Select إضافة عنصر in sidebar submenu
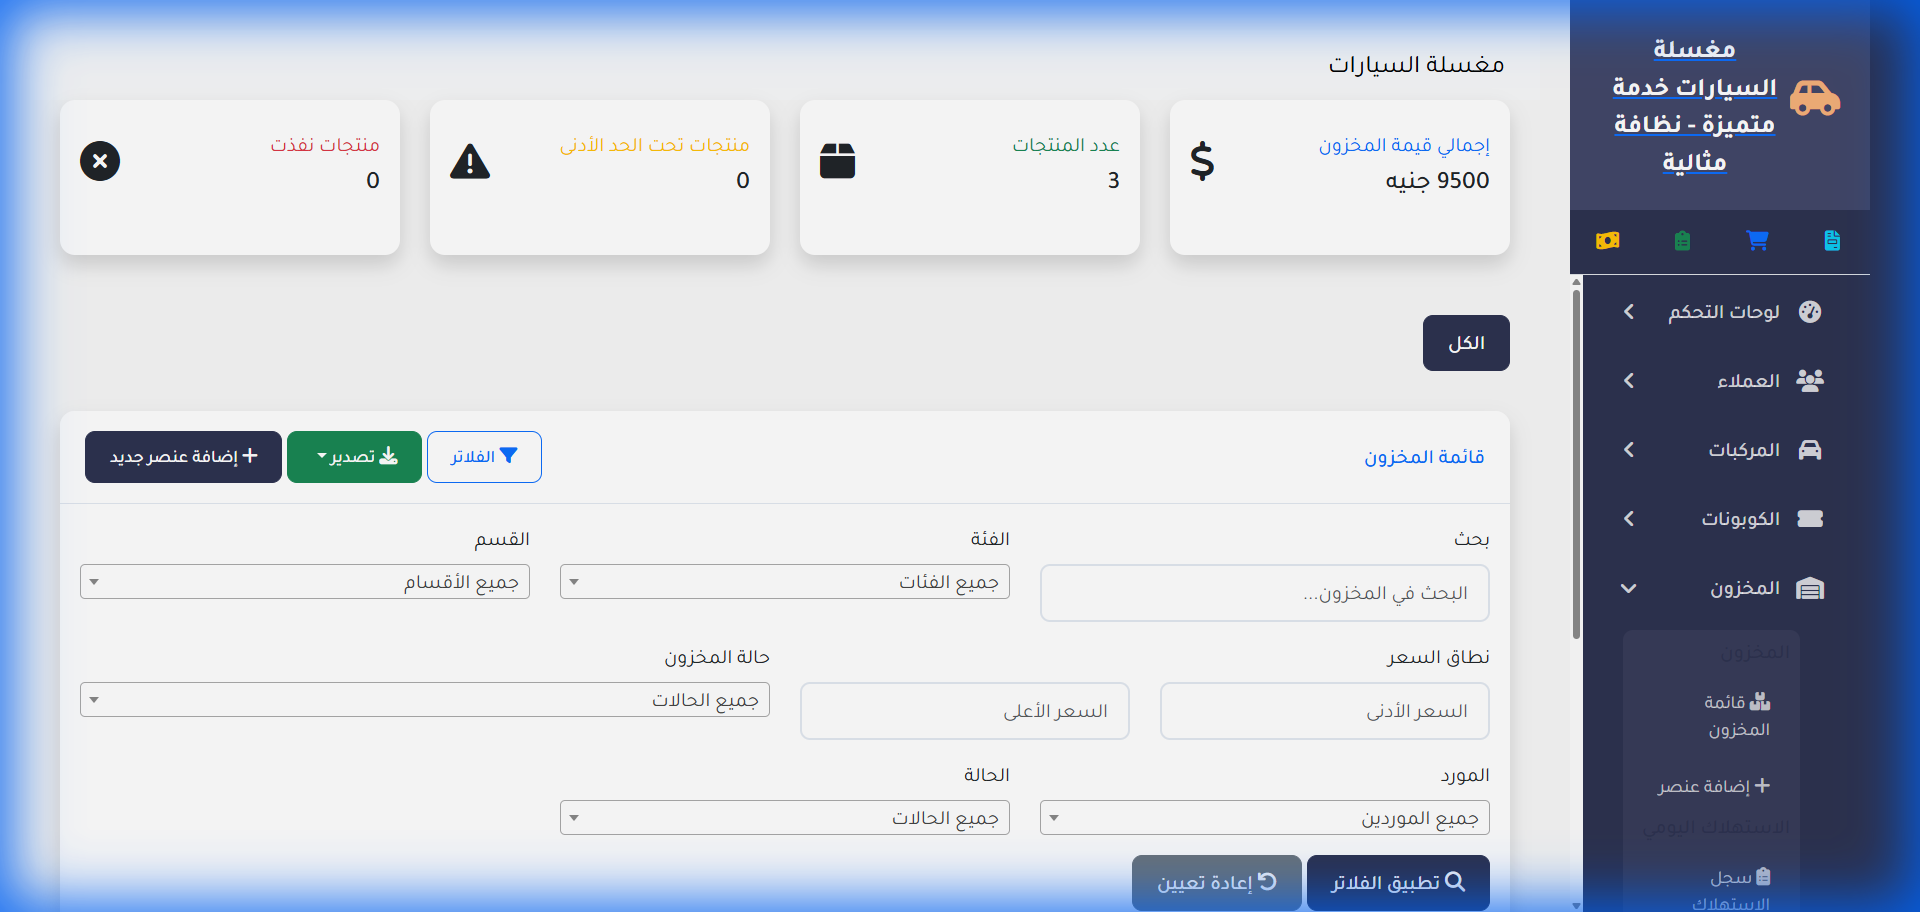 1714,786
